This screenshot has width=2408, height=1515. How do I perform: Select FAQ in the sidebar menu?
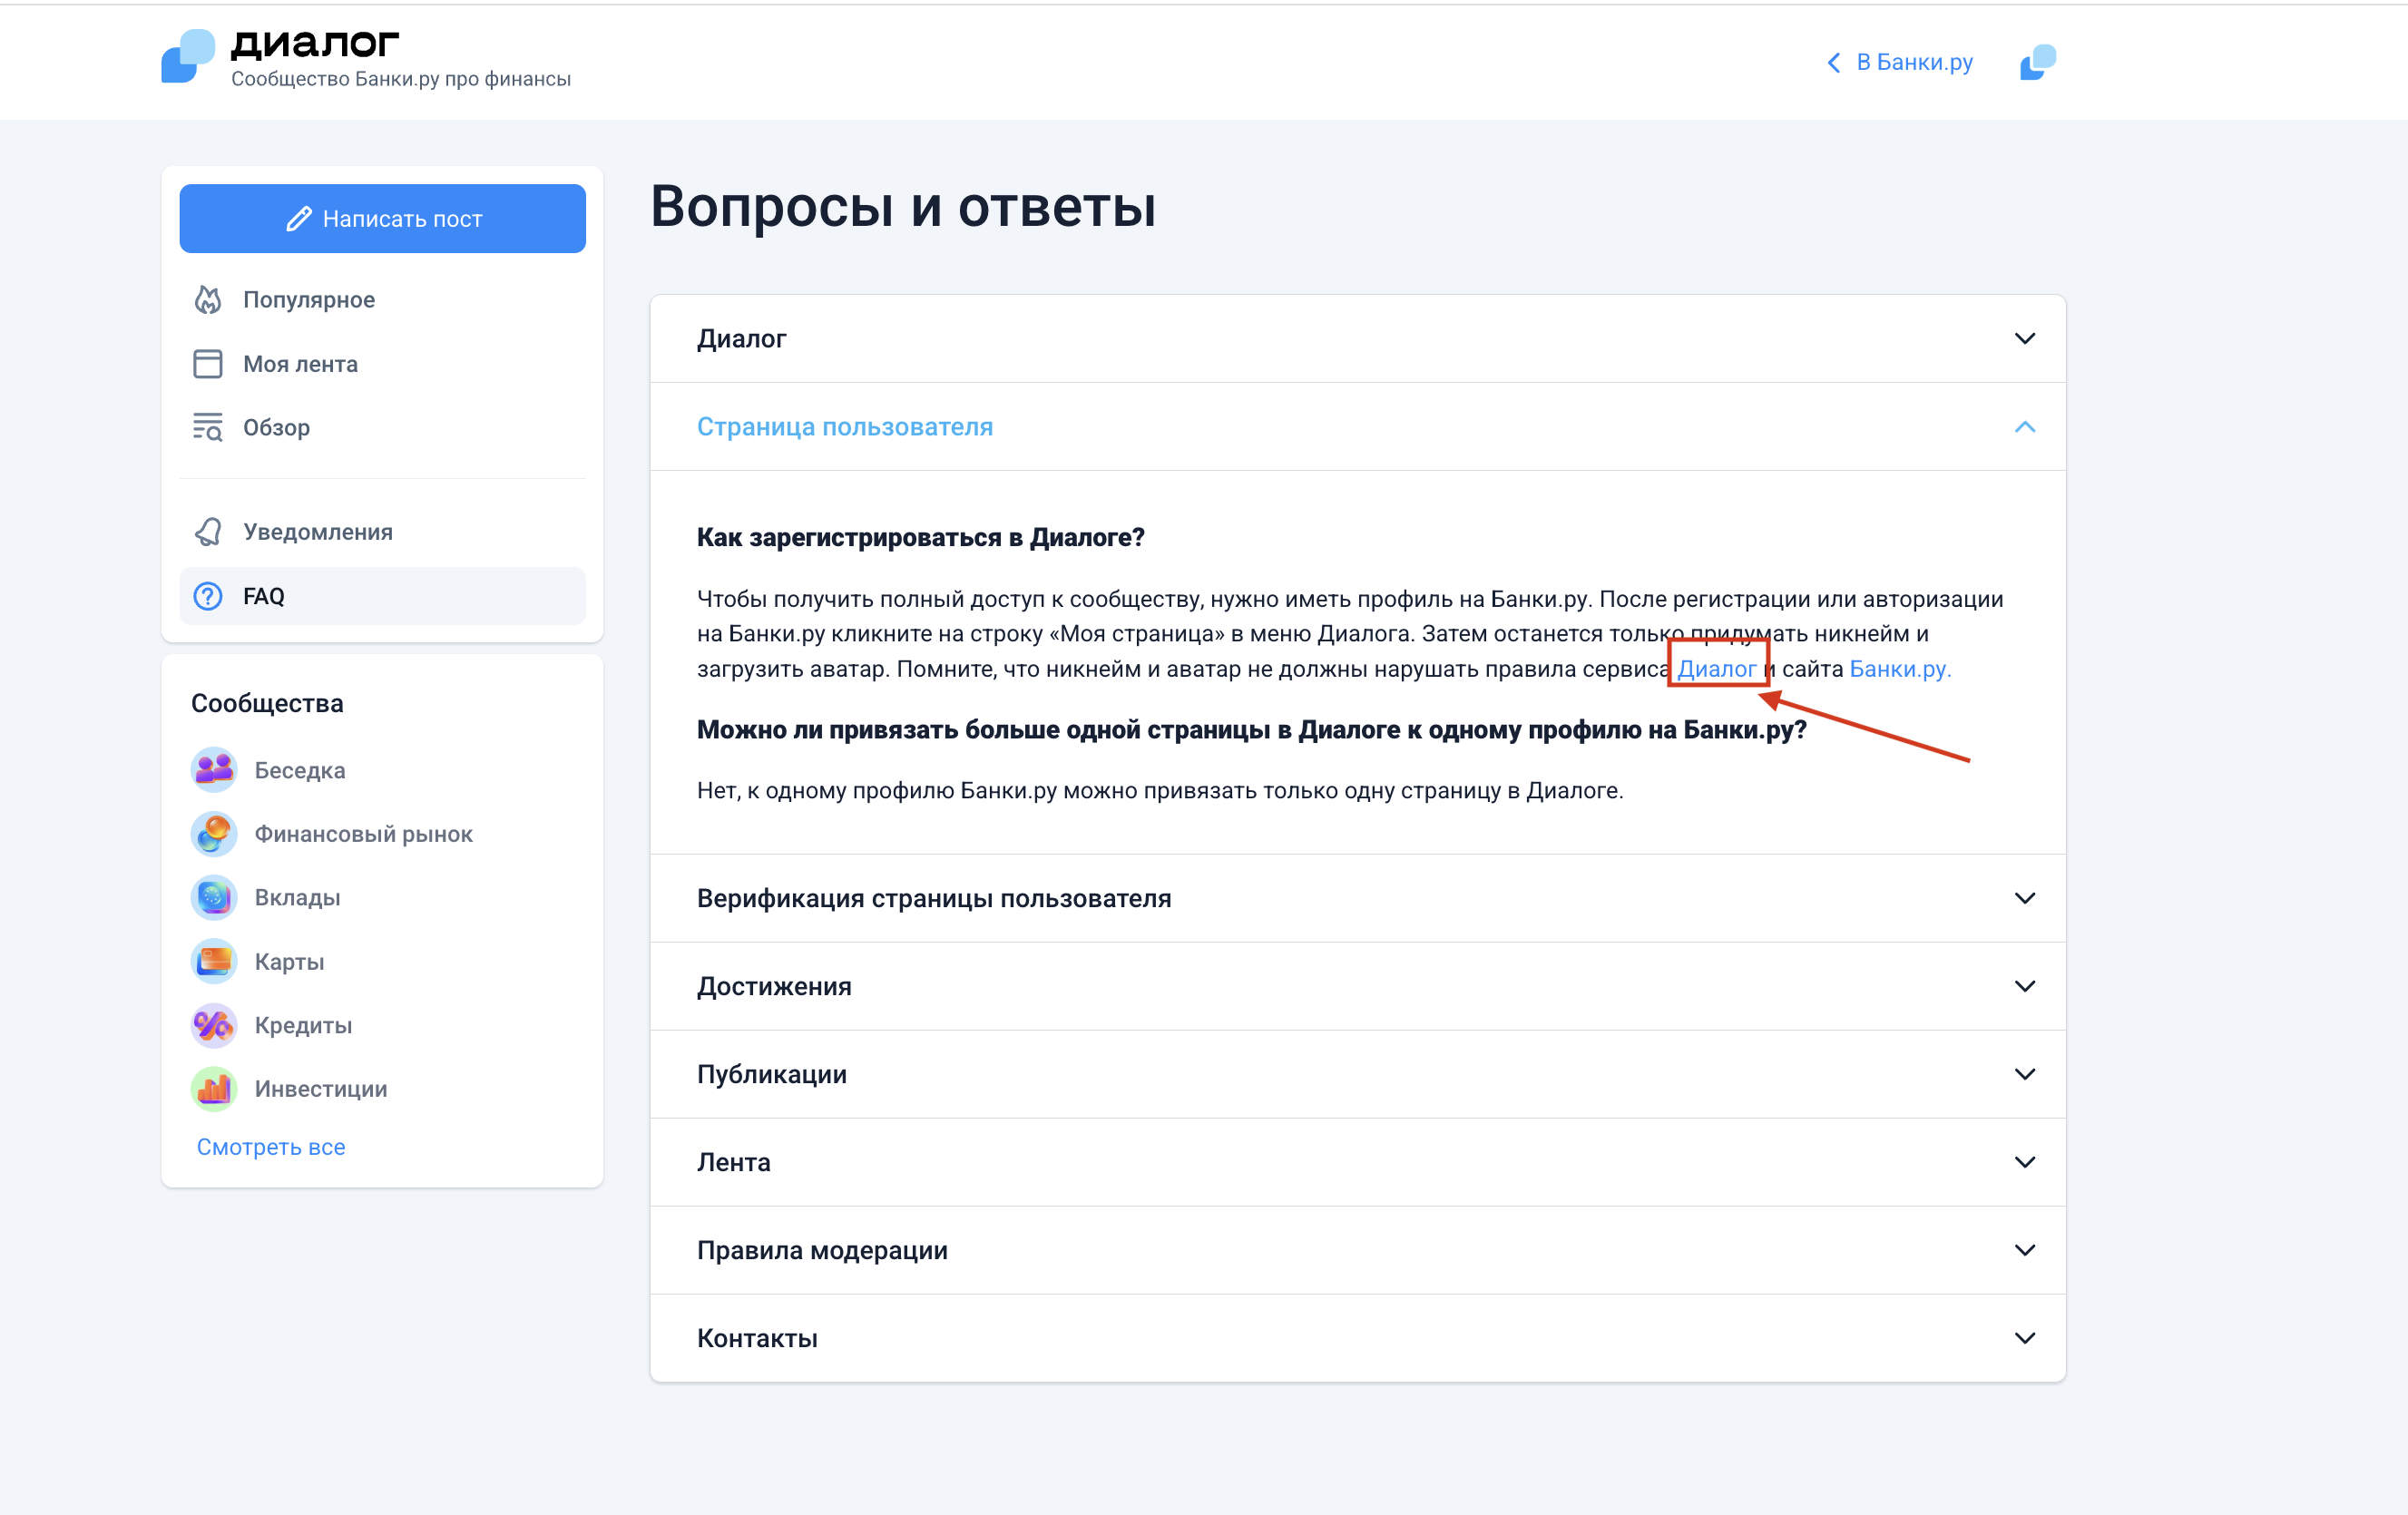pyautogui.click(x=382, y=596)
